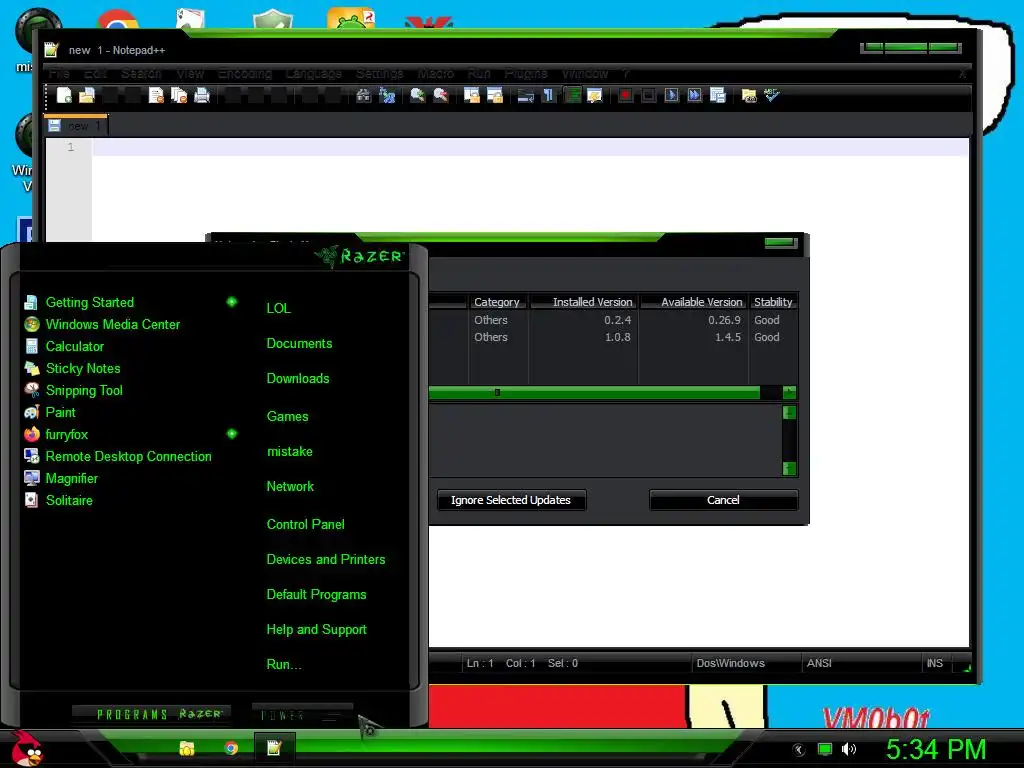The height and width of the screenshot is (768, 1024).
Task: Click the Playback macro icon
Action: tap(671, 95)
